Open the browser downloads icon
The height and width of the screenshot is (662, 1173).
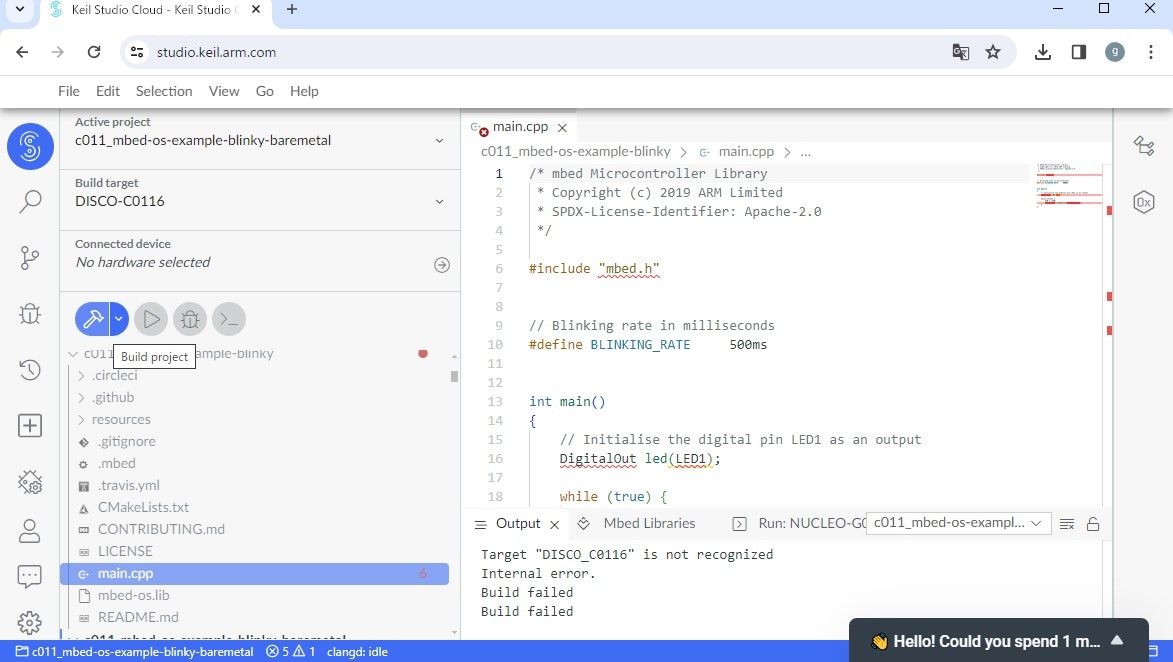[1043, 52]
